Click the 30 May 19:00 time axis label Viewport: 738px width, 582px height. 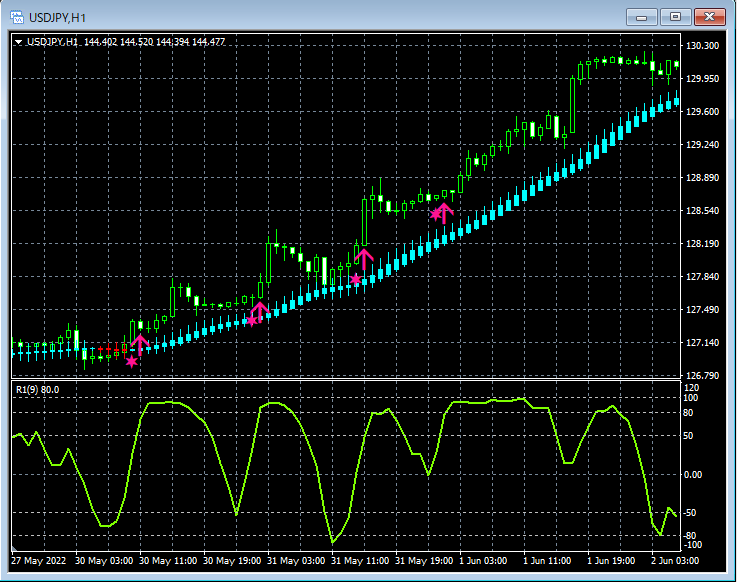pyautogui.click(x=232, y=561)
